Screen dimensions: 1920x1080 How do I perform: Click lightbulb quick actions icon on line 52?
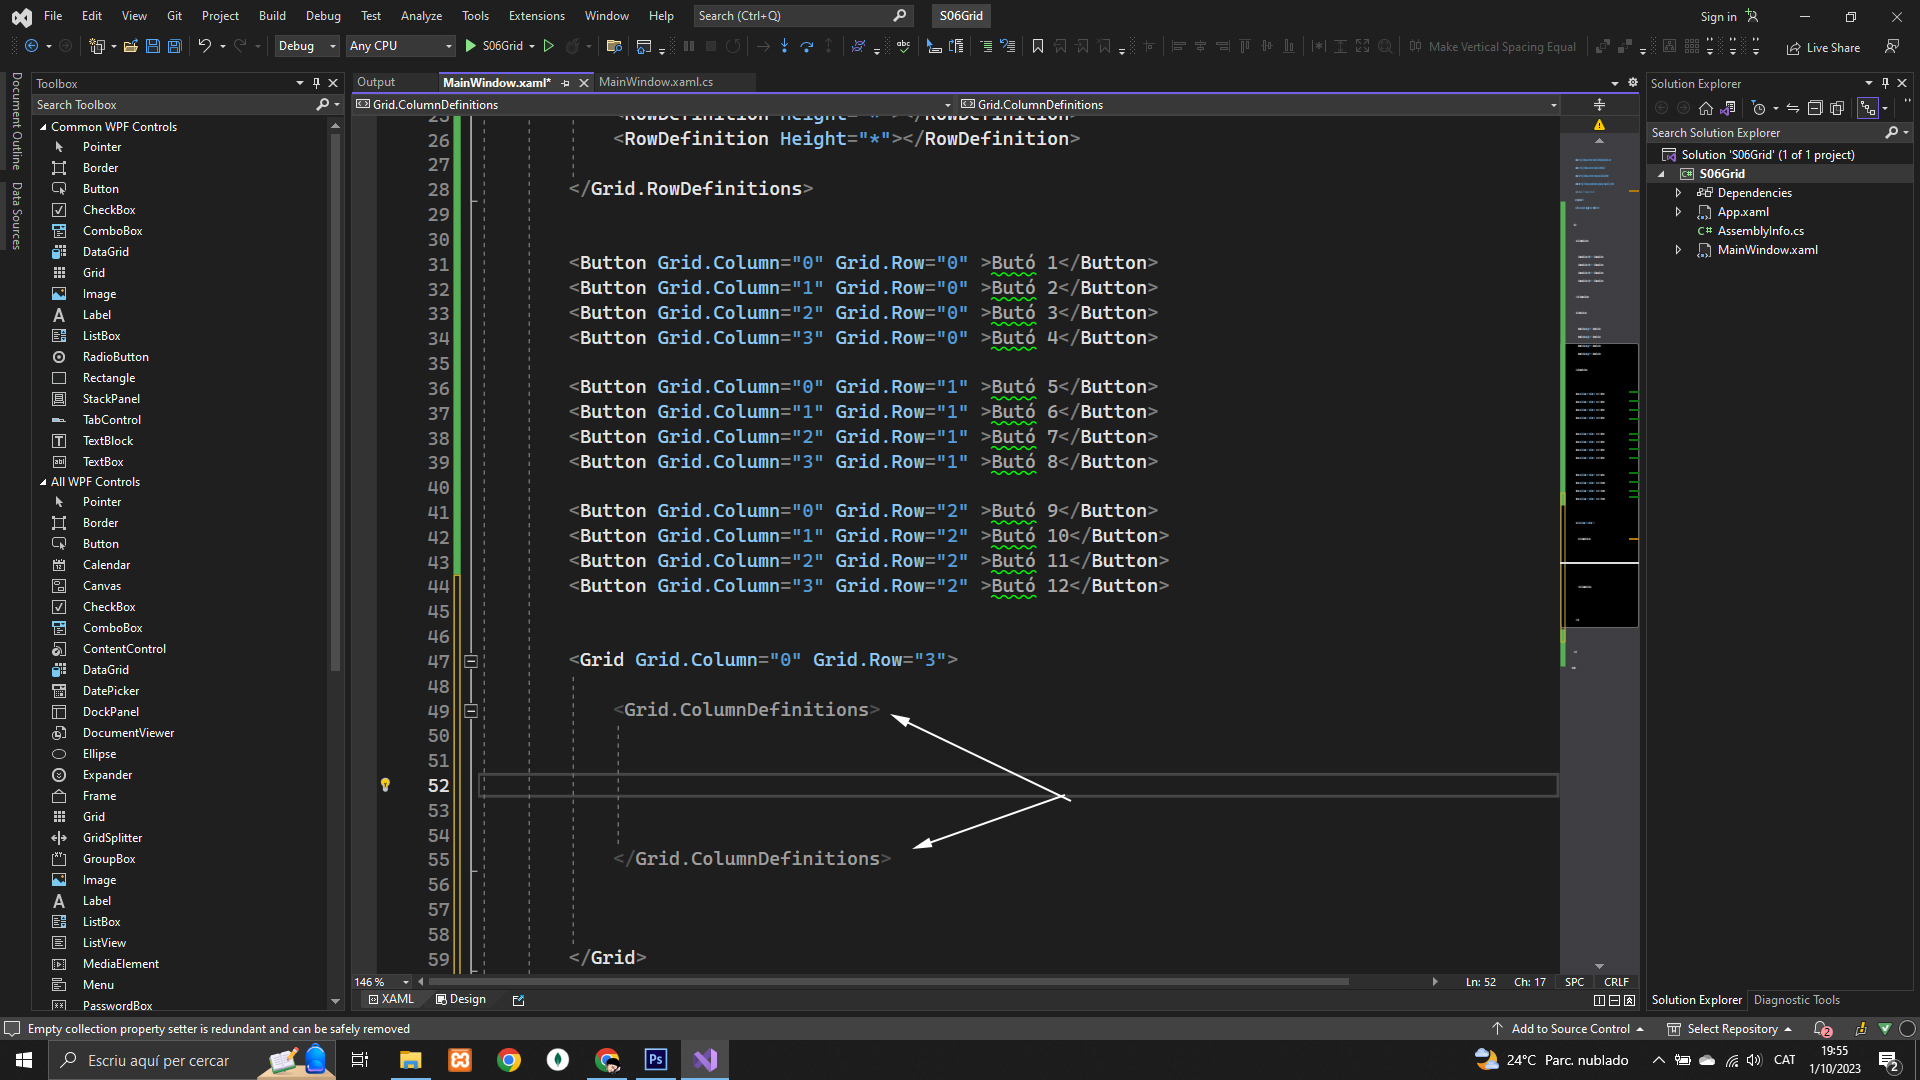[385, 785]
